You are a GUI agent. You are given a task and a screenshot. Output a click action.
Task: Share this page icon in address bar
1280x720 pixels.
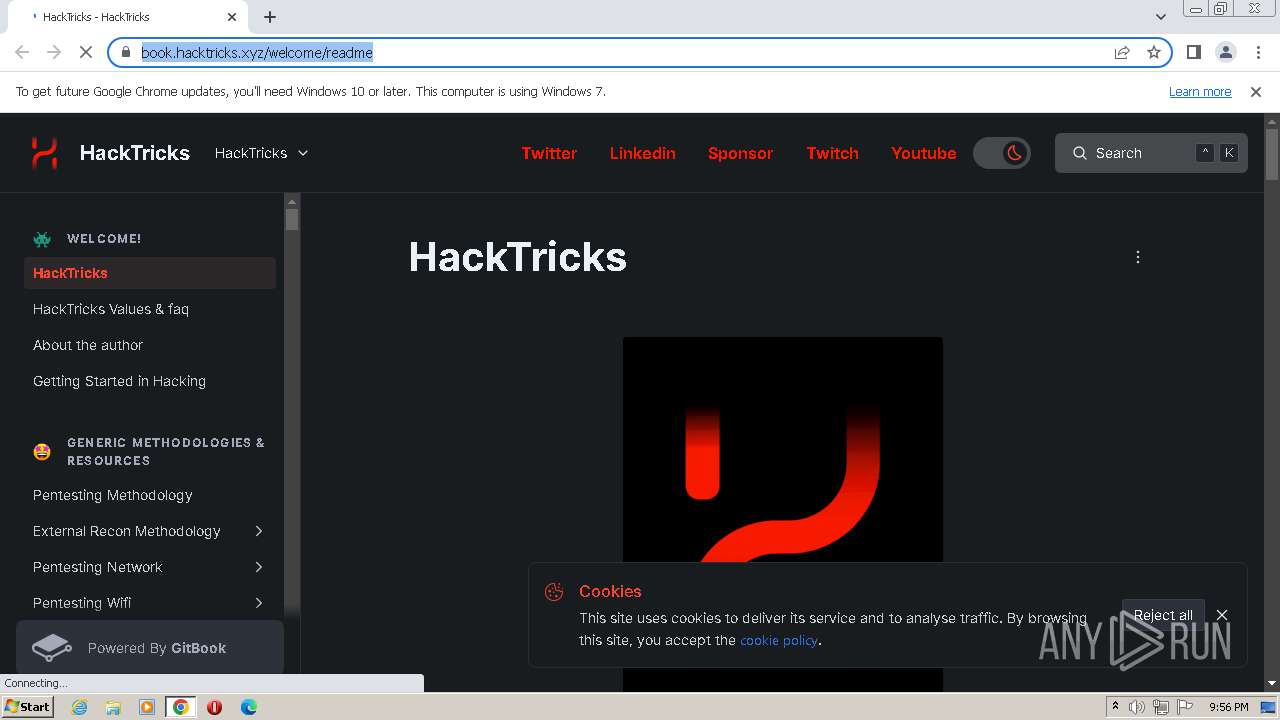click(1122, 52)
